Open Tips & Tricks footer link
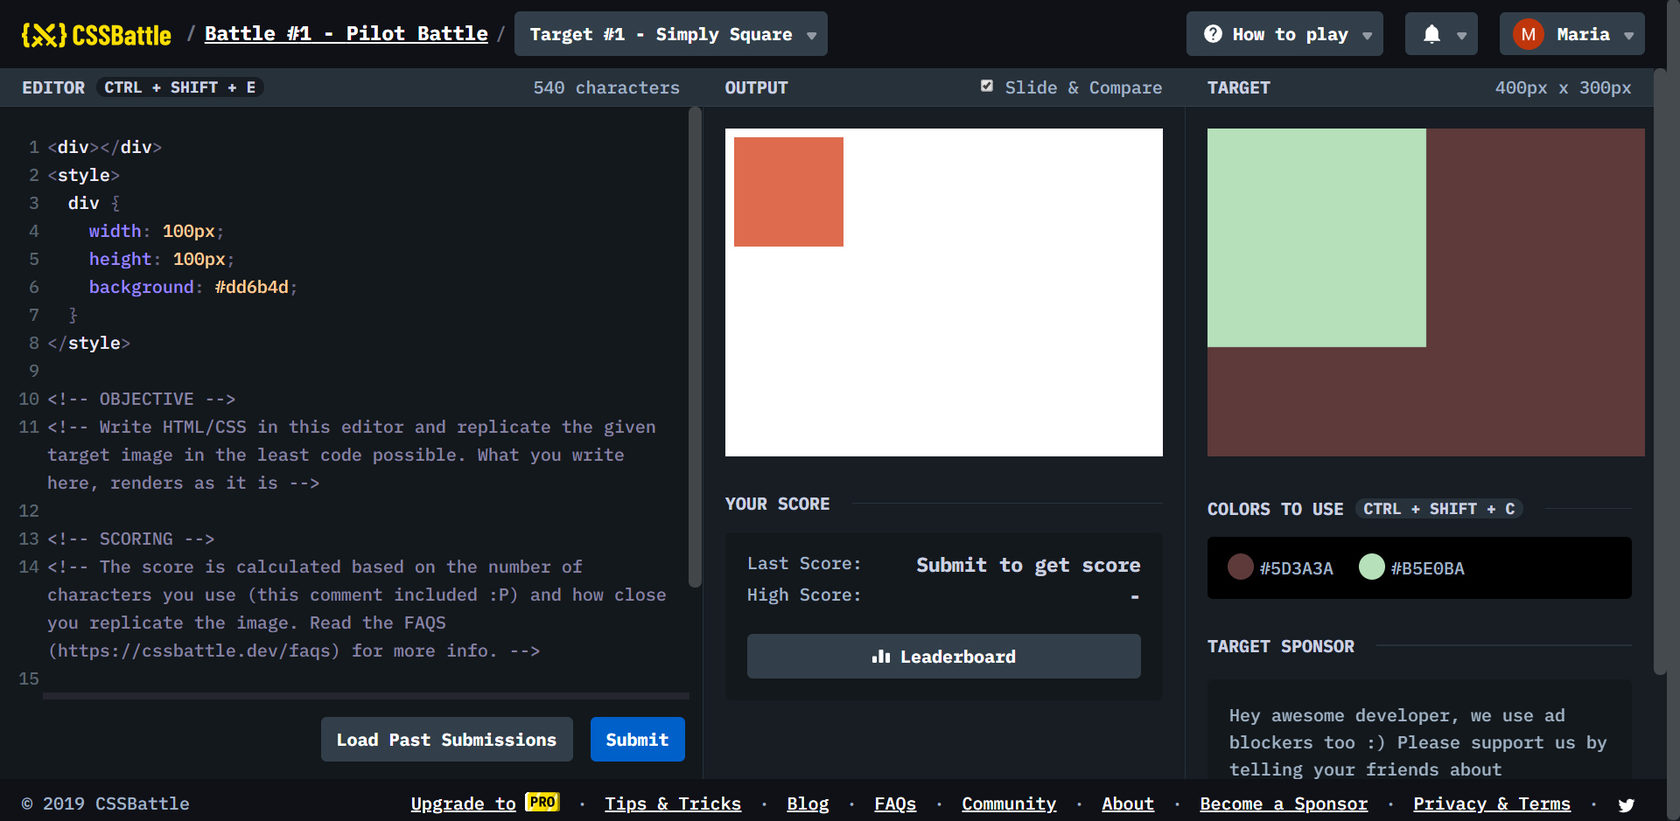This screenshot has height=821, width=1680. (x=673, y=804)
